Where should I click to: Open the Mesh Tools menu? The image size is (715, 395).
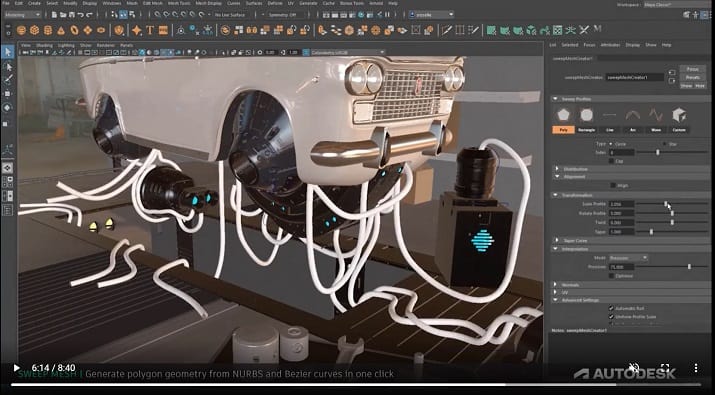tap(179, 3)
